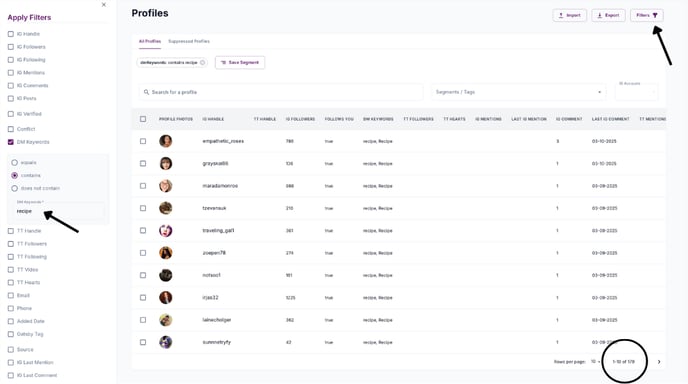Open traveling_gal1 profile photo

(165, 231)
